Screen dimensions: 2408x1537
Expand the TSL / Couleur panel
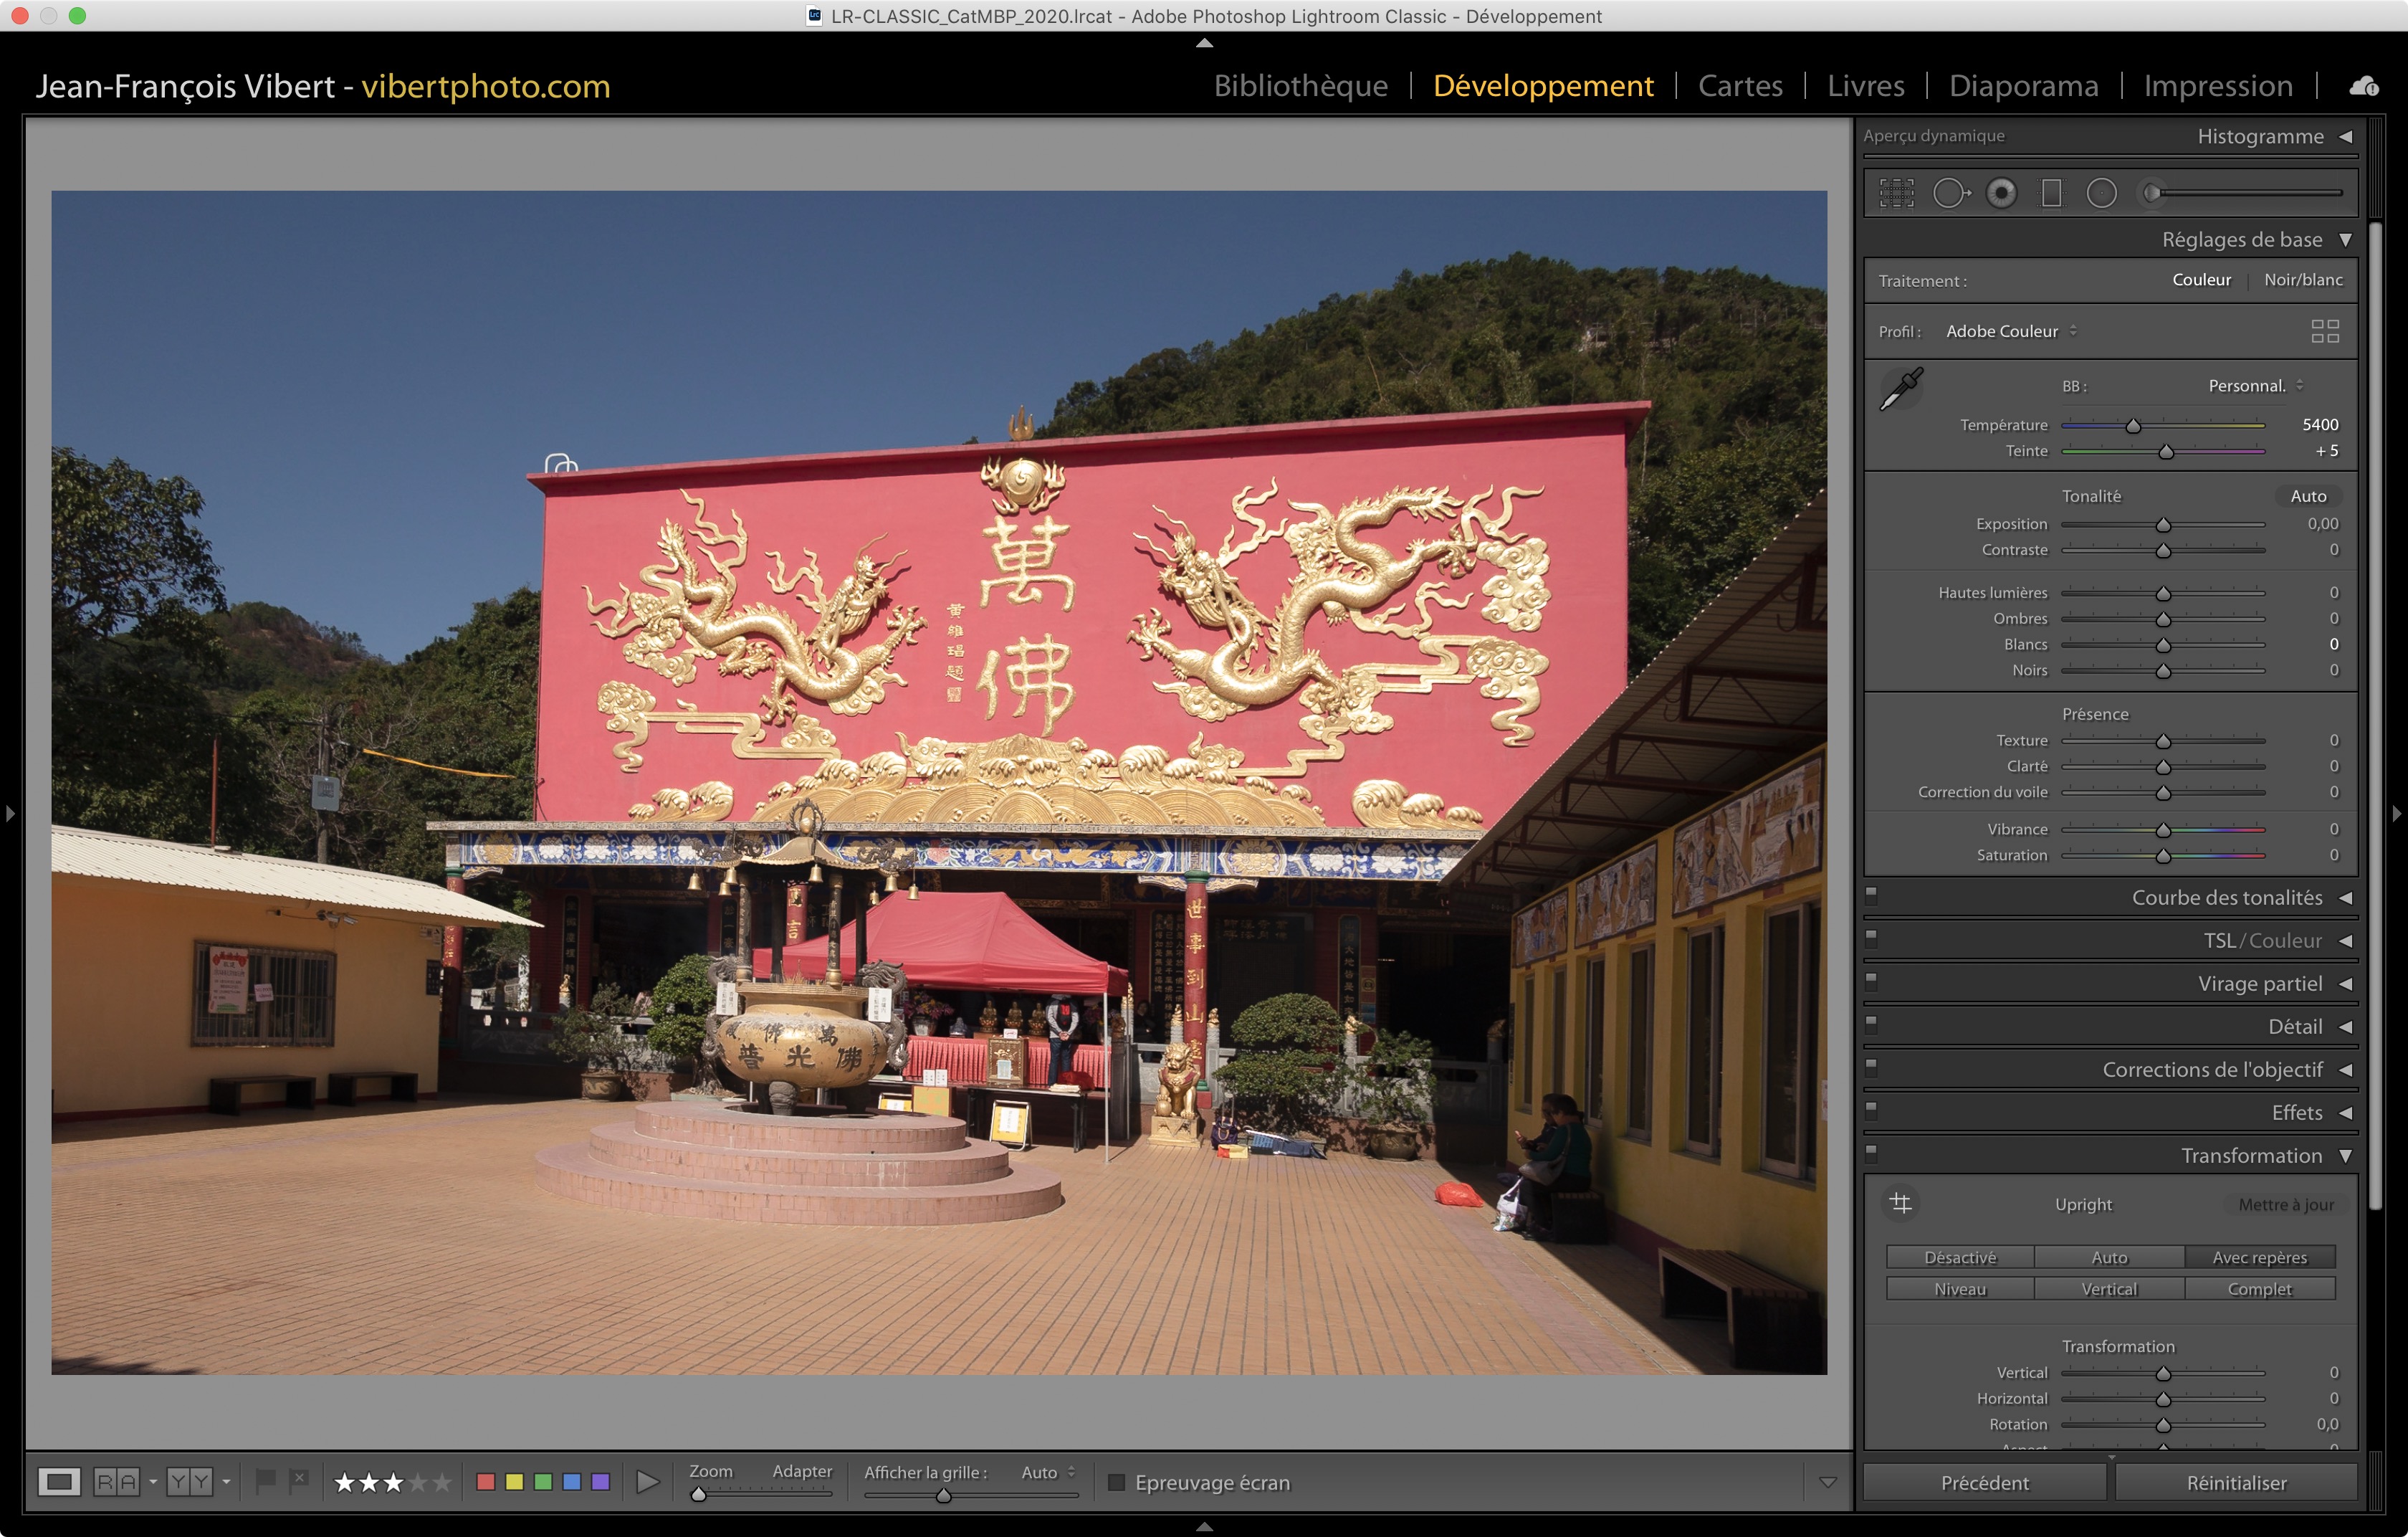click(x=2262, y=941)
